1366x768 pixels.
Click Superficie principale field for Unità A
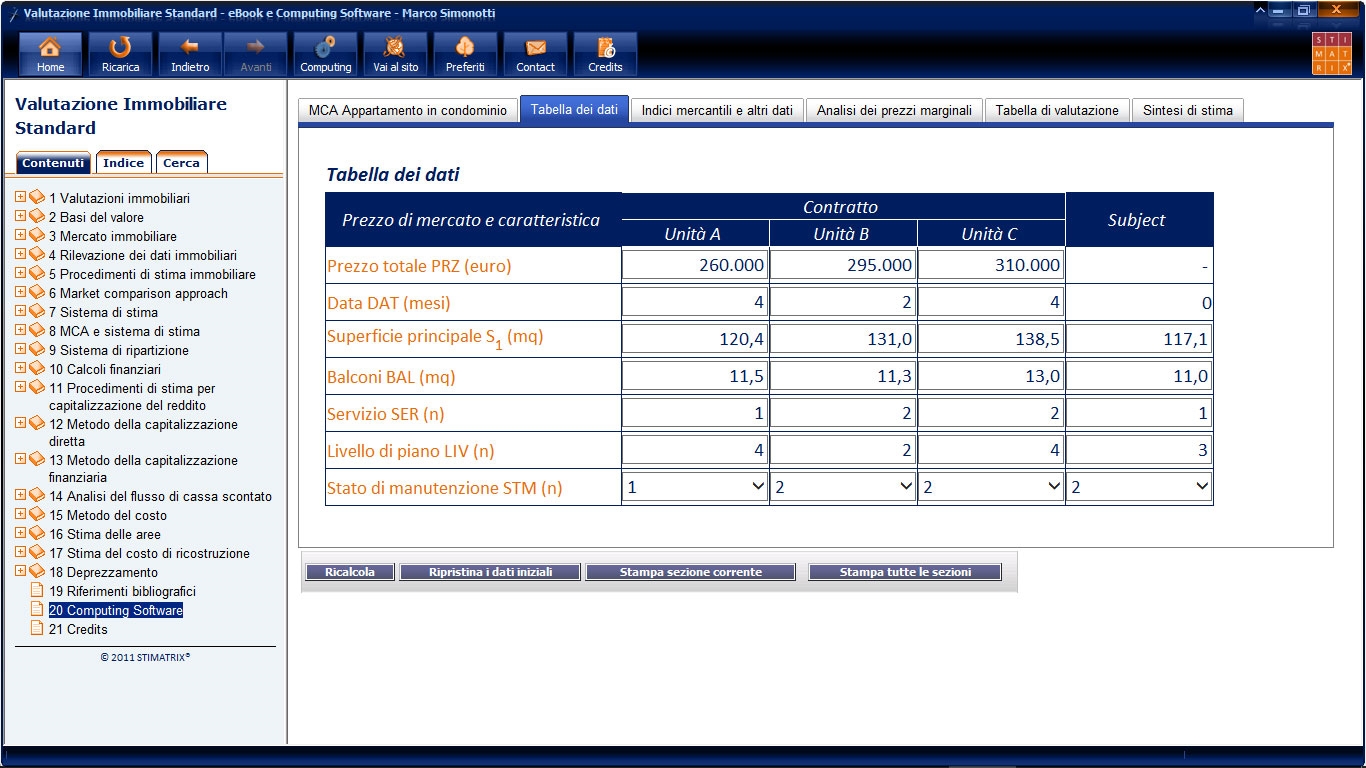coord(695,339)
